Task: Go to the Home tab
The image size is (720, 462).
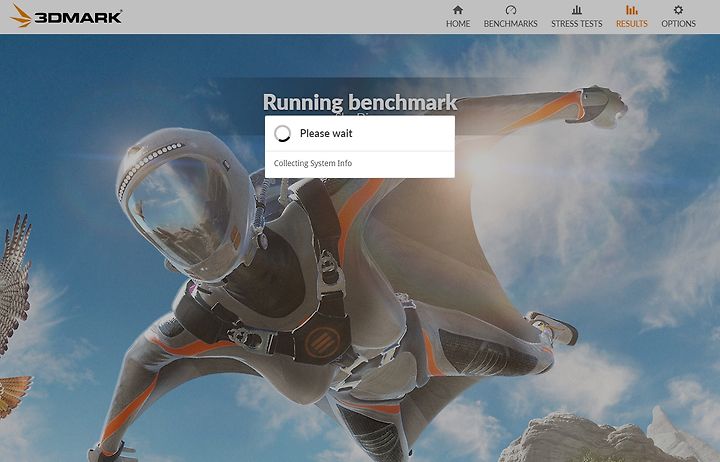Action: coord(458,17)
